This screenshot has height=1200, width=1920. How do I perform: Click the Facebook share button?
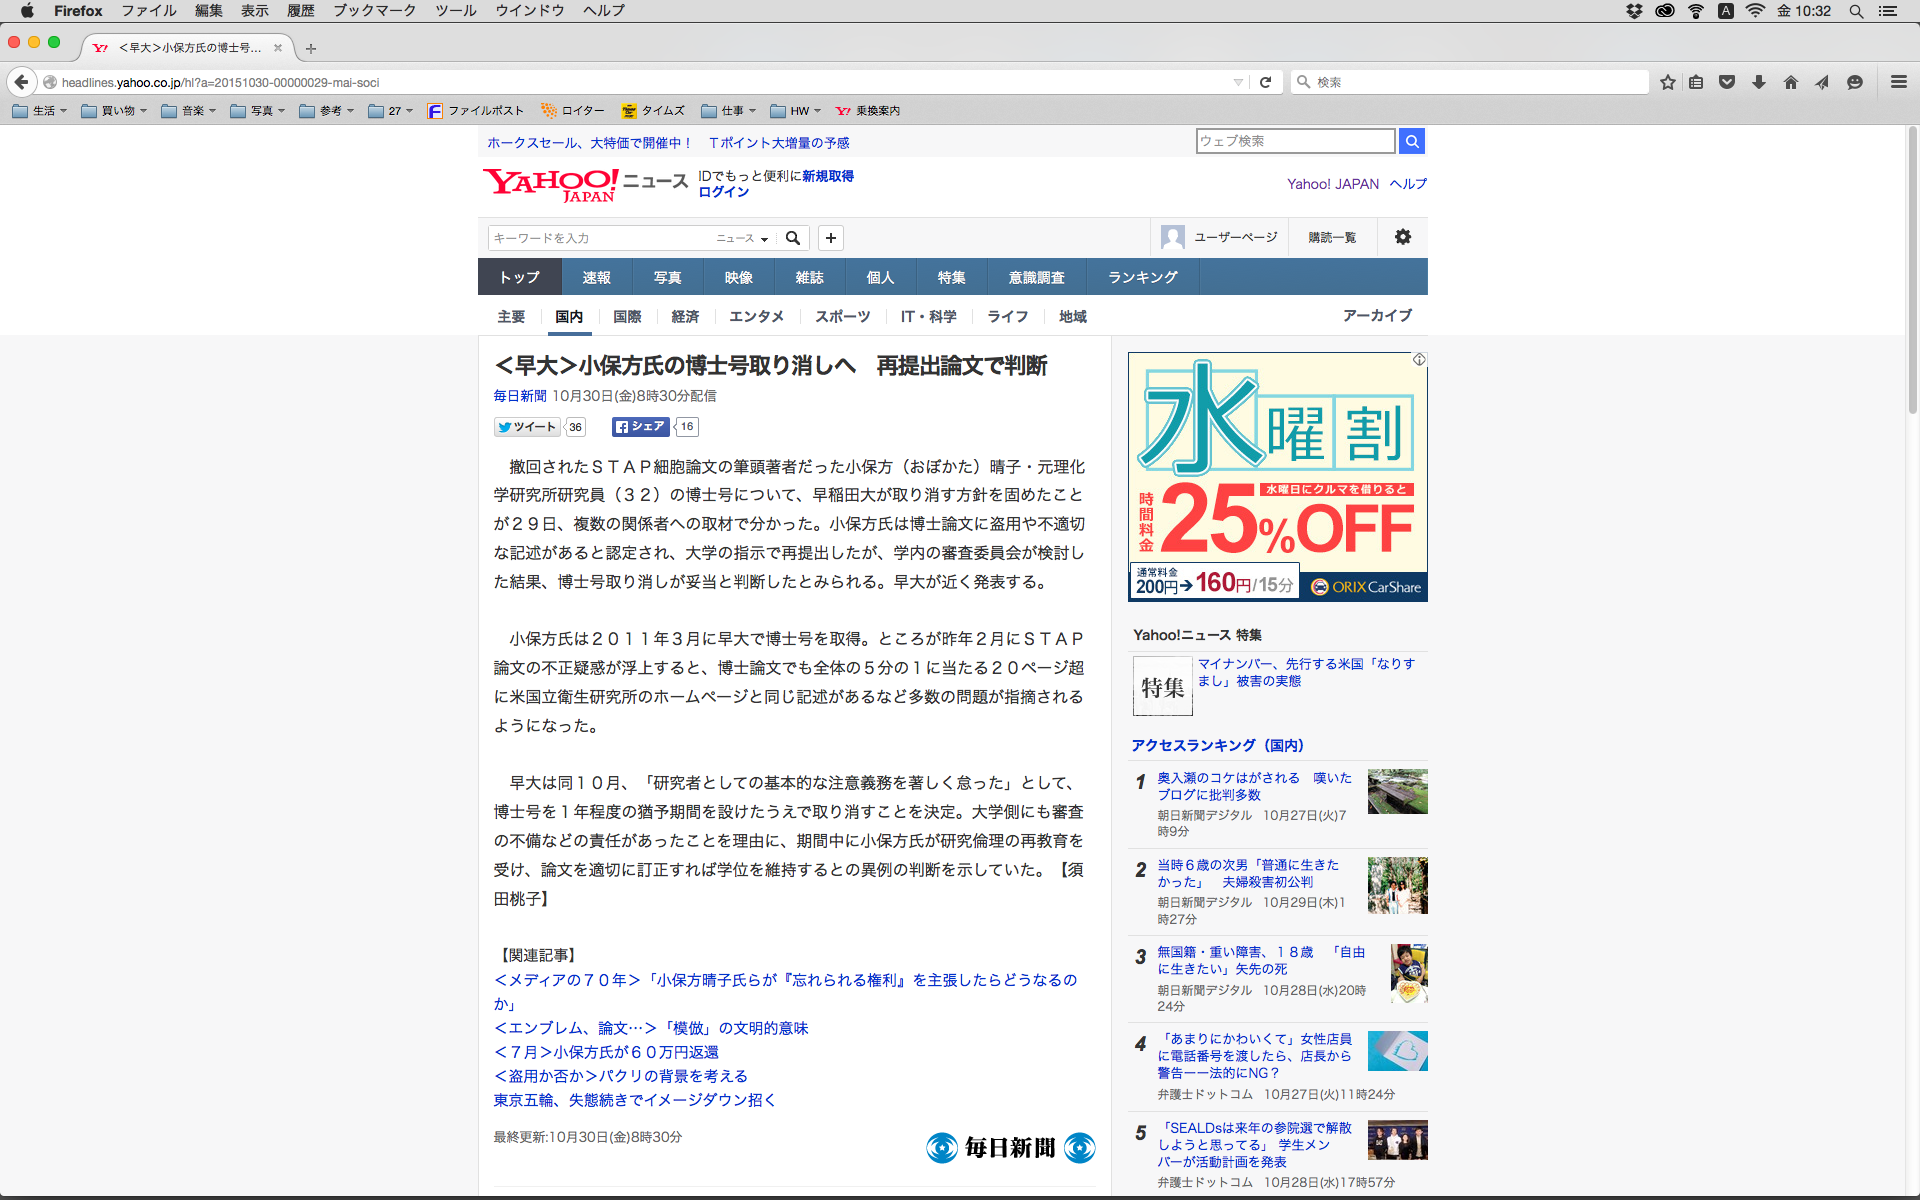(640, 427)
